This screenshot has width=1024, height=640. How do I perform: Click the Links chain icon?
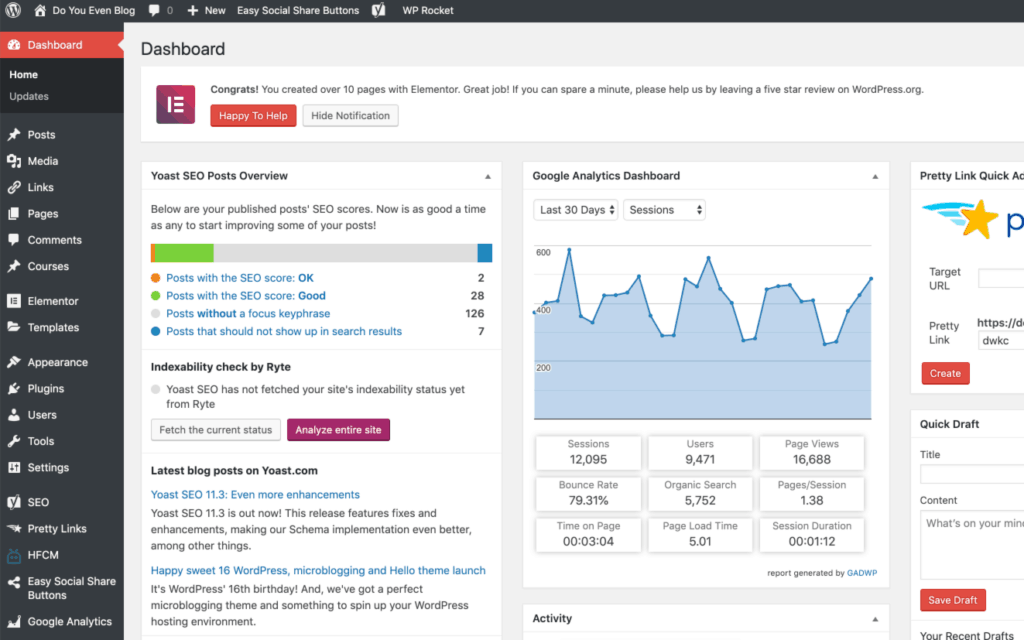click(x=14, y=187)
